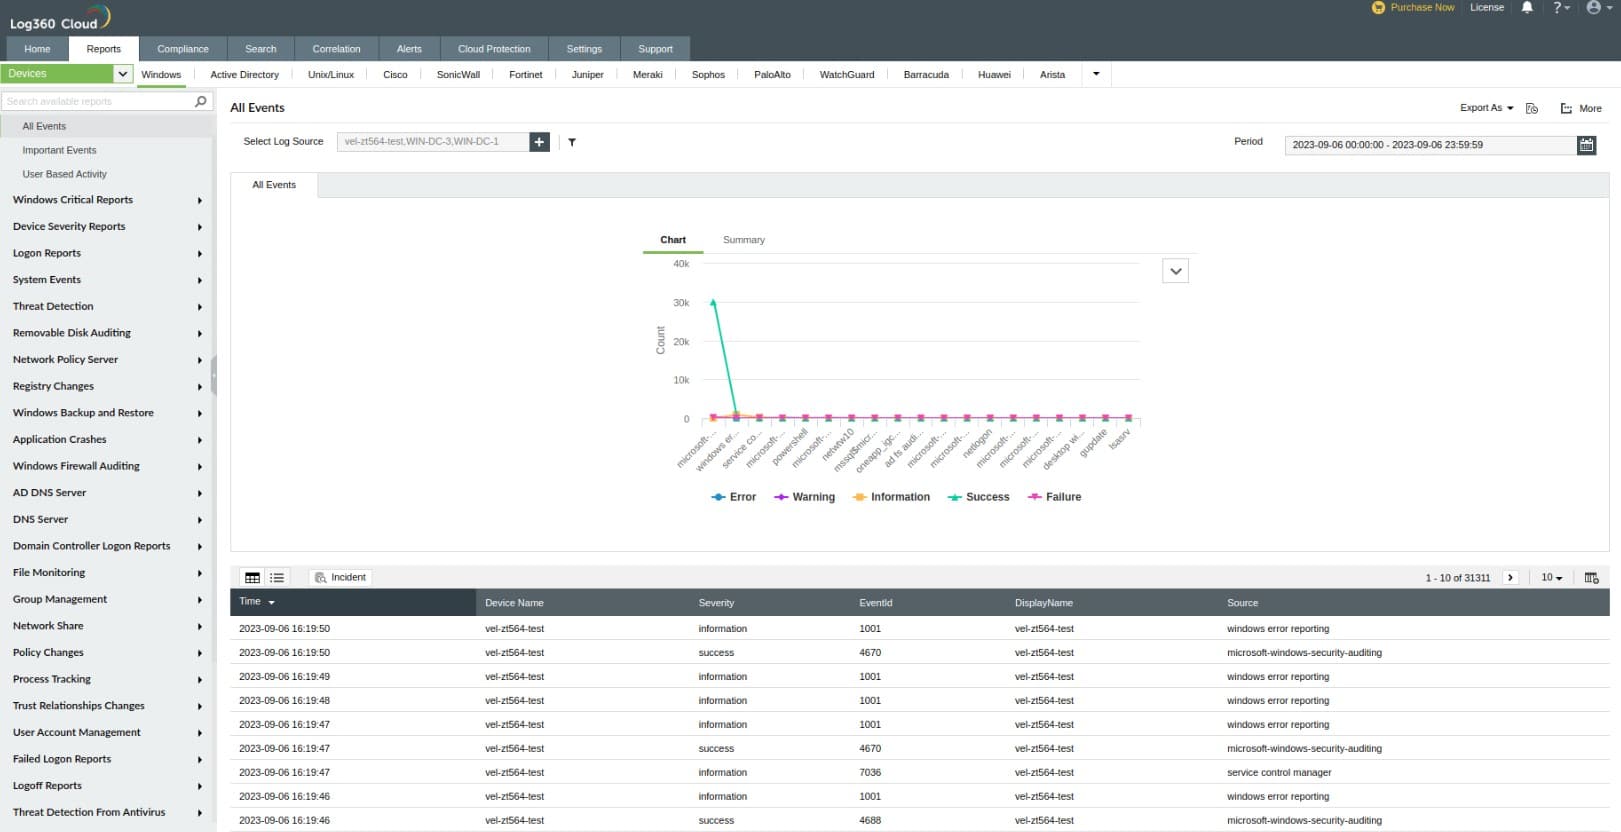This screenshot has width=1621, height=832.
Task: Sort table by Time column header
Action: tap(353, 602)
